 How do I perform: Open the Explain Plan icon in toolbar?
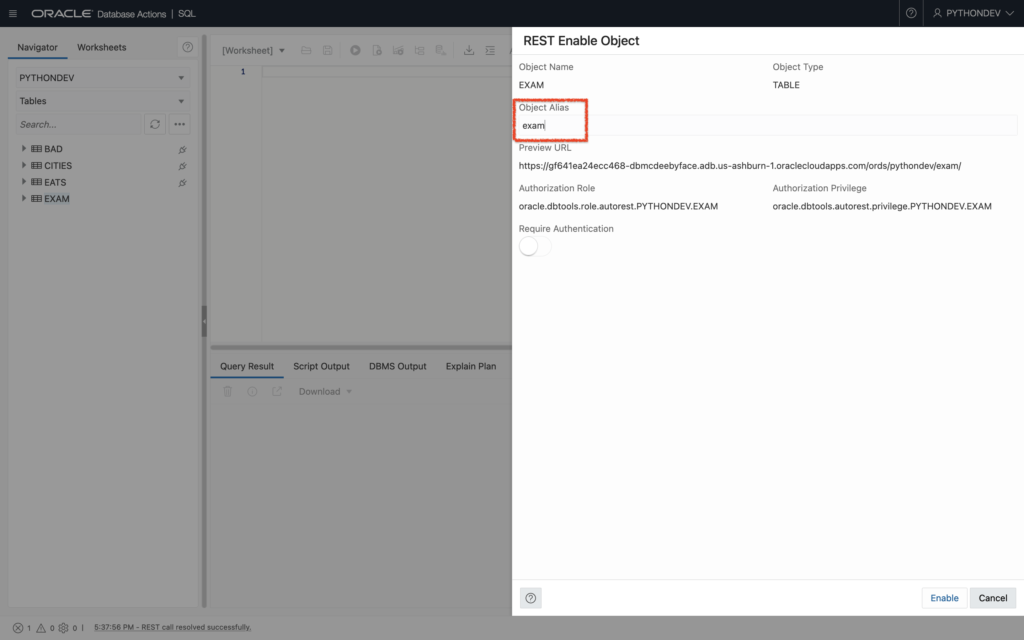click(x=398, y=50)
